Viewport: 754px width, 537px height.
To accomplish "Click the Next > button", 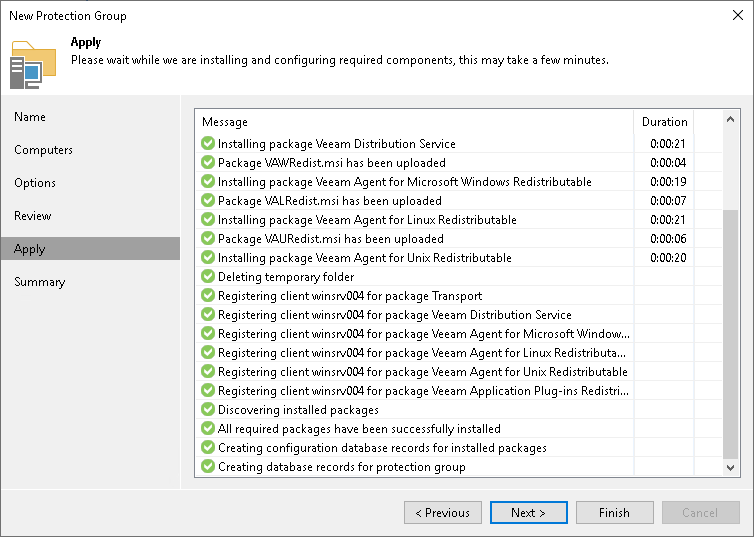I will pos(528,512).
